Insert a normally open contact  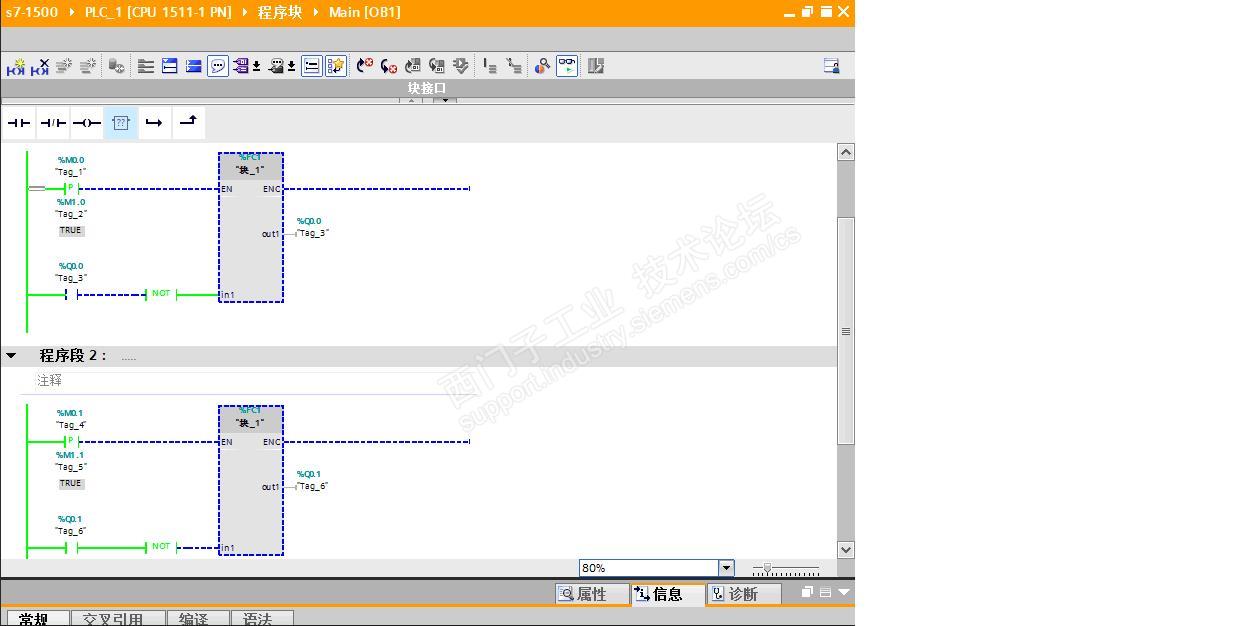pos(19,123)
